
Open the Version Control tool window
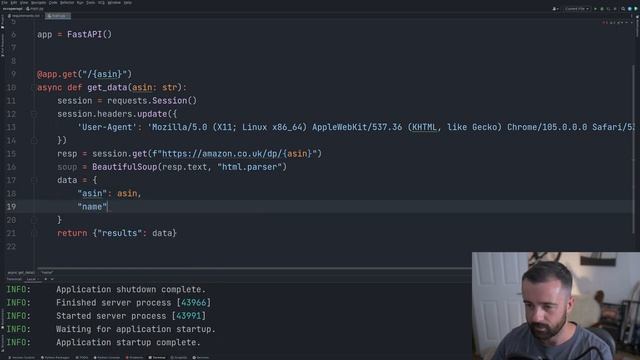(22, 358)
